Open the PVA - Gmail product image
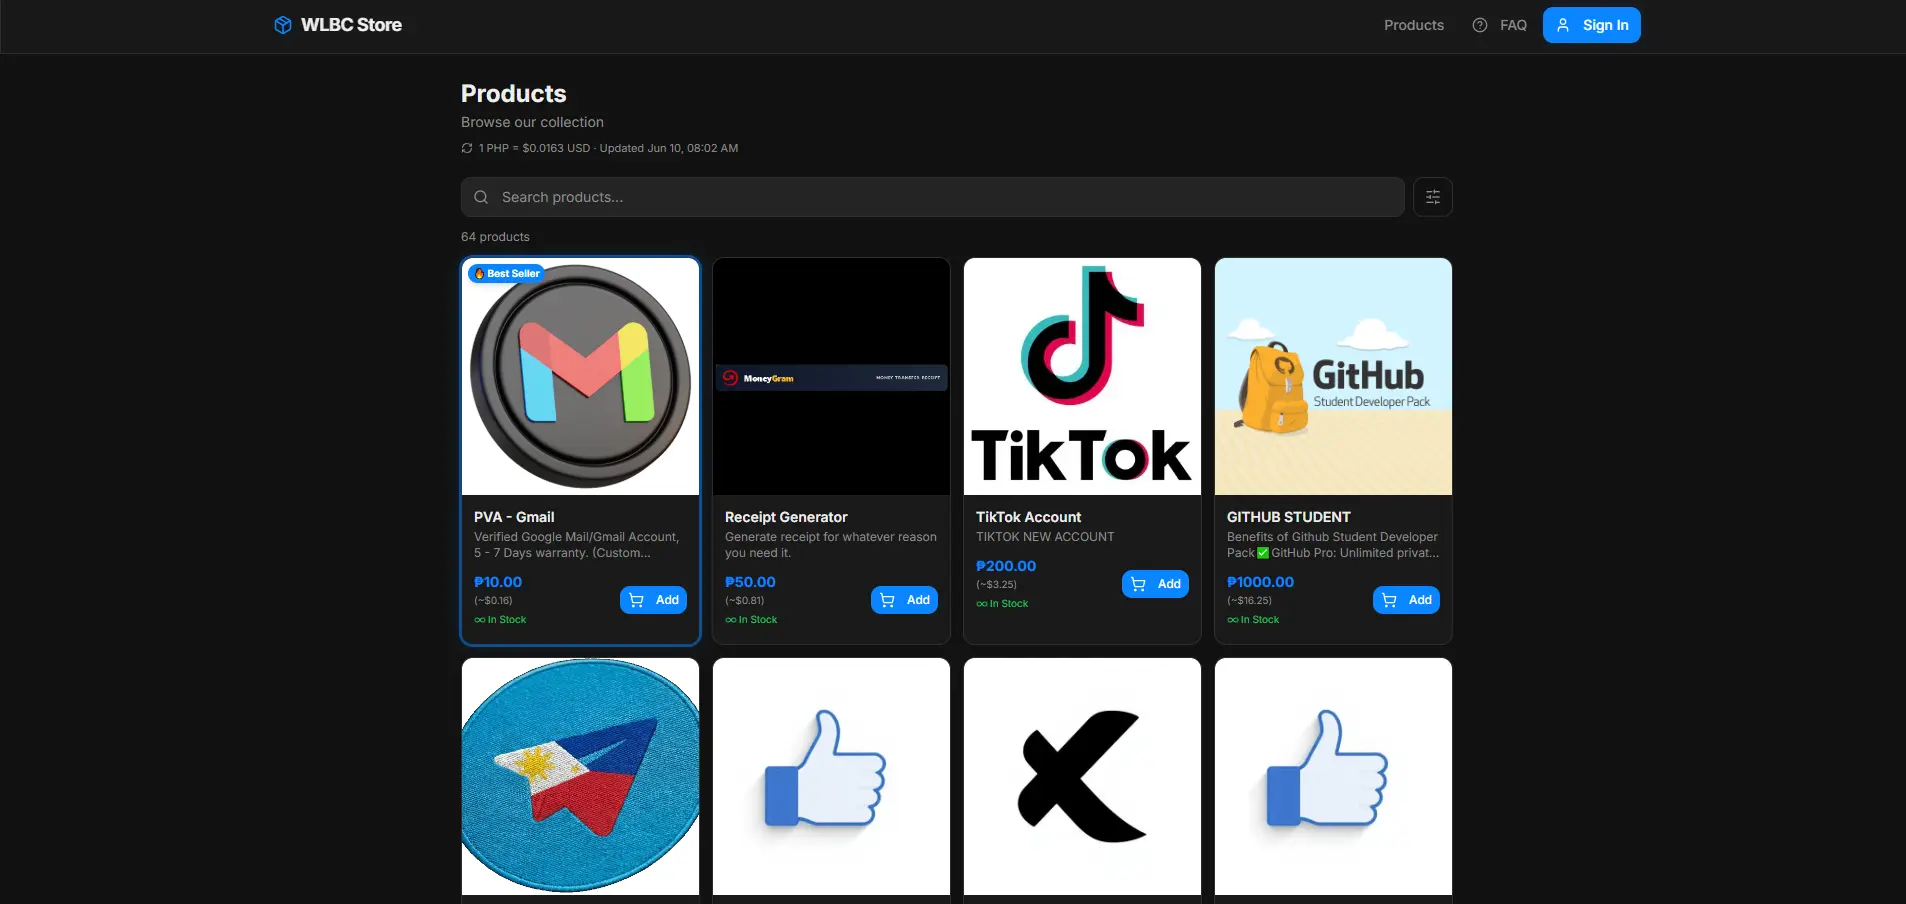This screenshot has width=1906, height=904. coord(580,376)
